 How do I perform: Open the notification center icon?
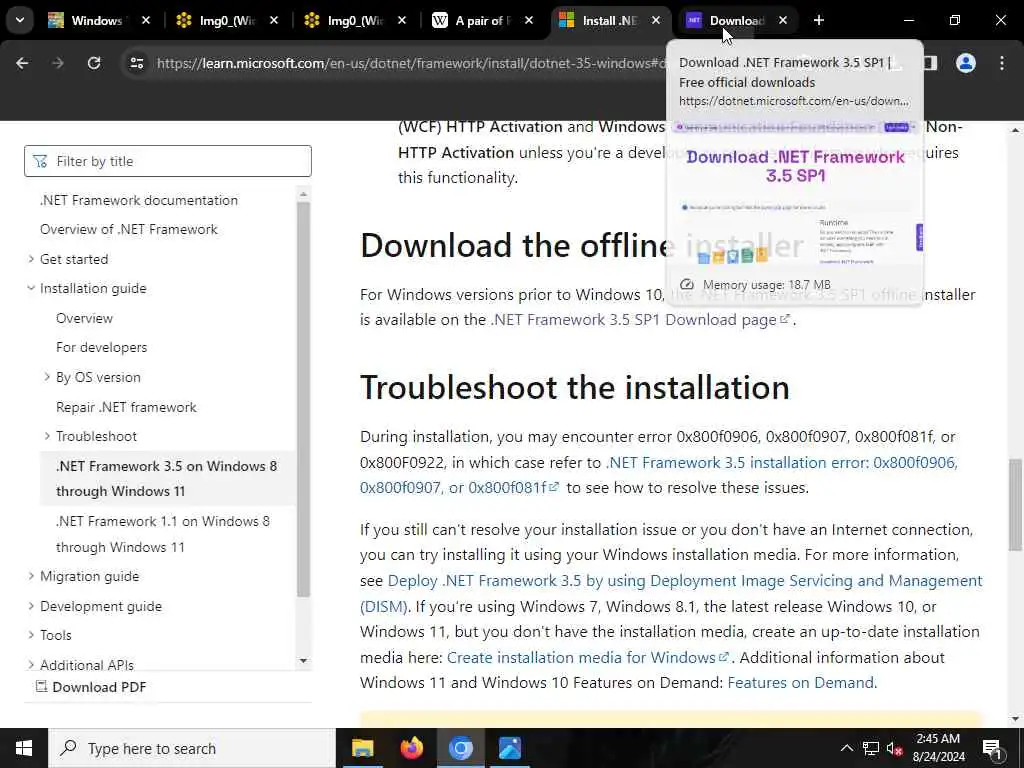[x=993, y=748]
